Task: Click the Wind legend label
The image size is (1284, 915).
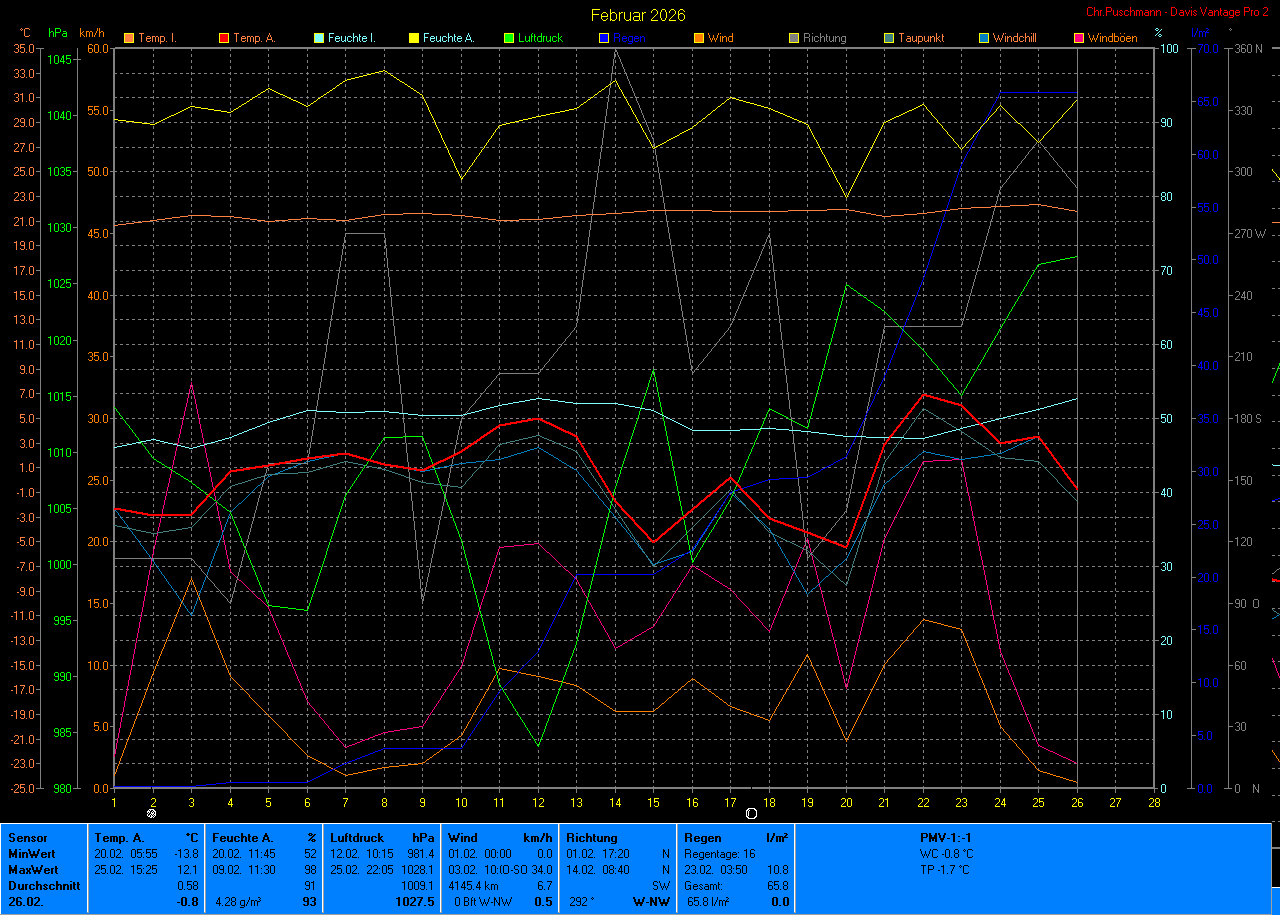Action: coord(720,38)
